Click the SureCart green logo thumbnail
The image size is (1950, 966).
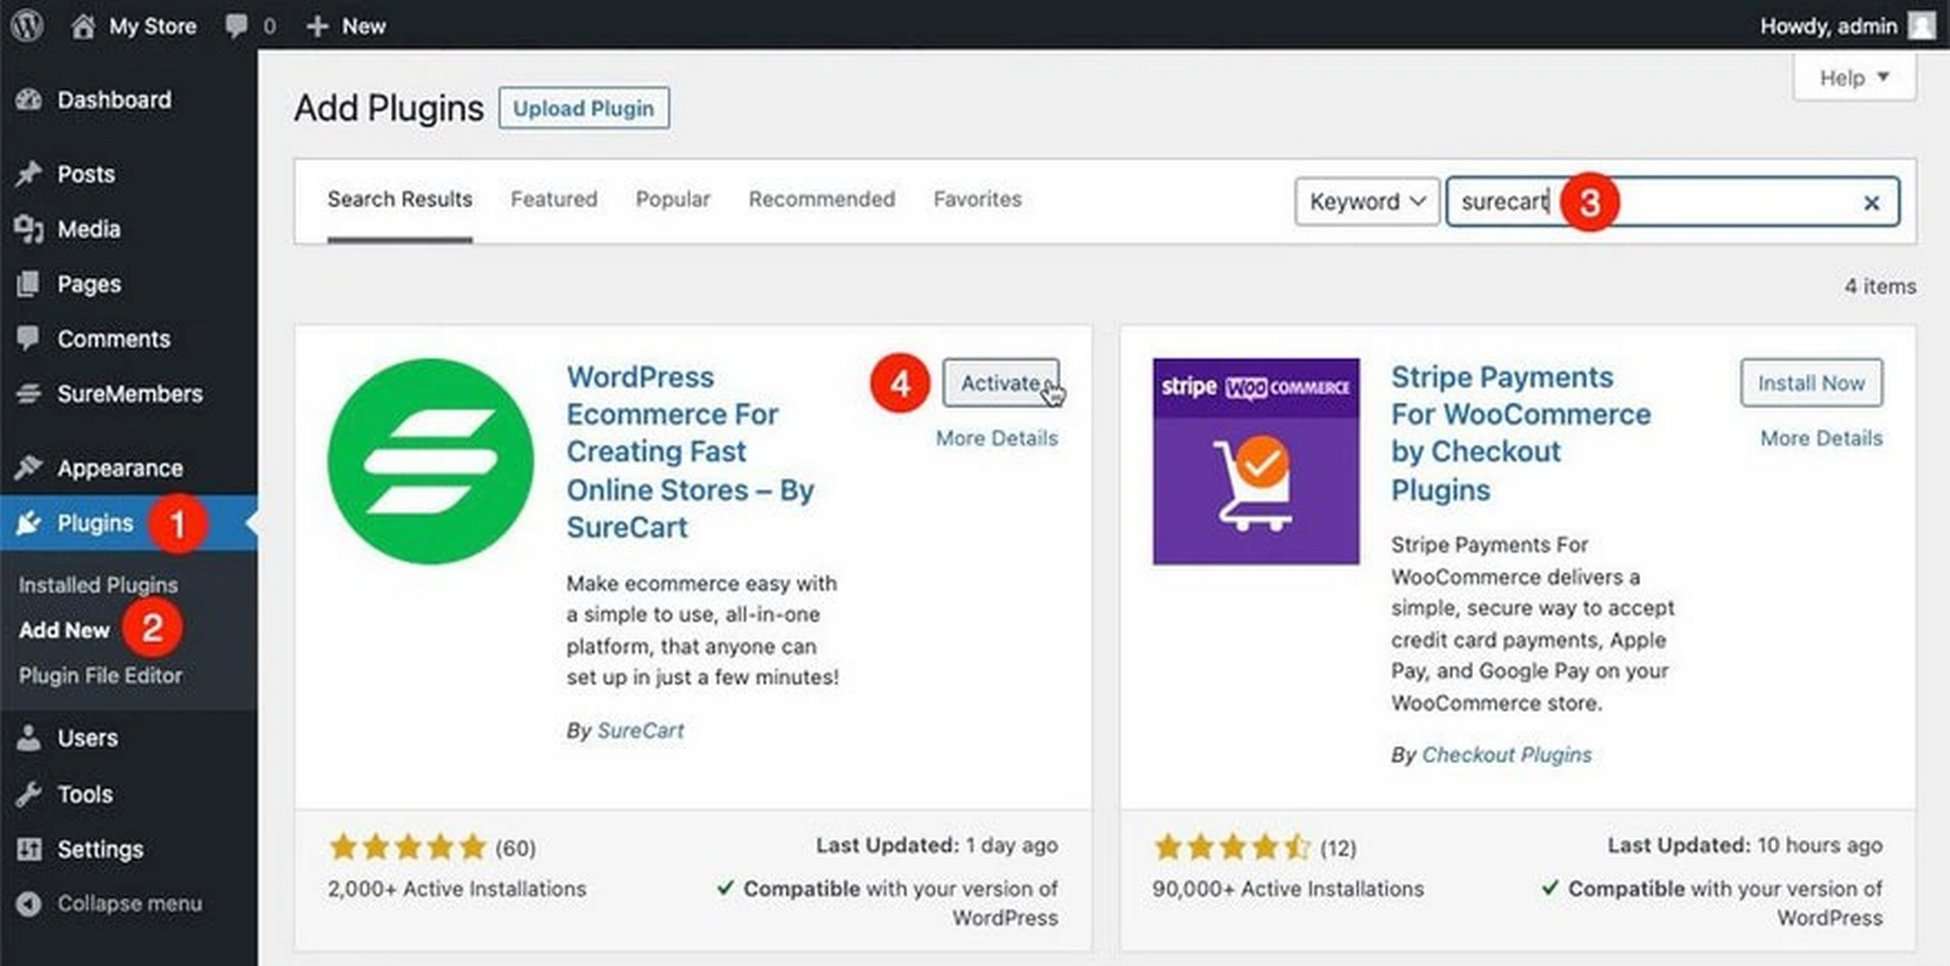pyautogui.click(x=430, y=461)
